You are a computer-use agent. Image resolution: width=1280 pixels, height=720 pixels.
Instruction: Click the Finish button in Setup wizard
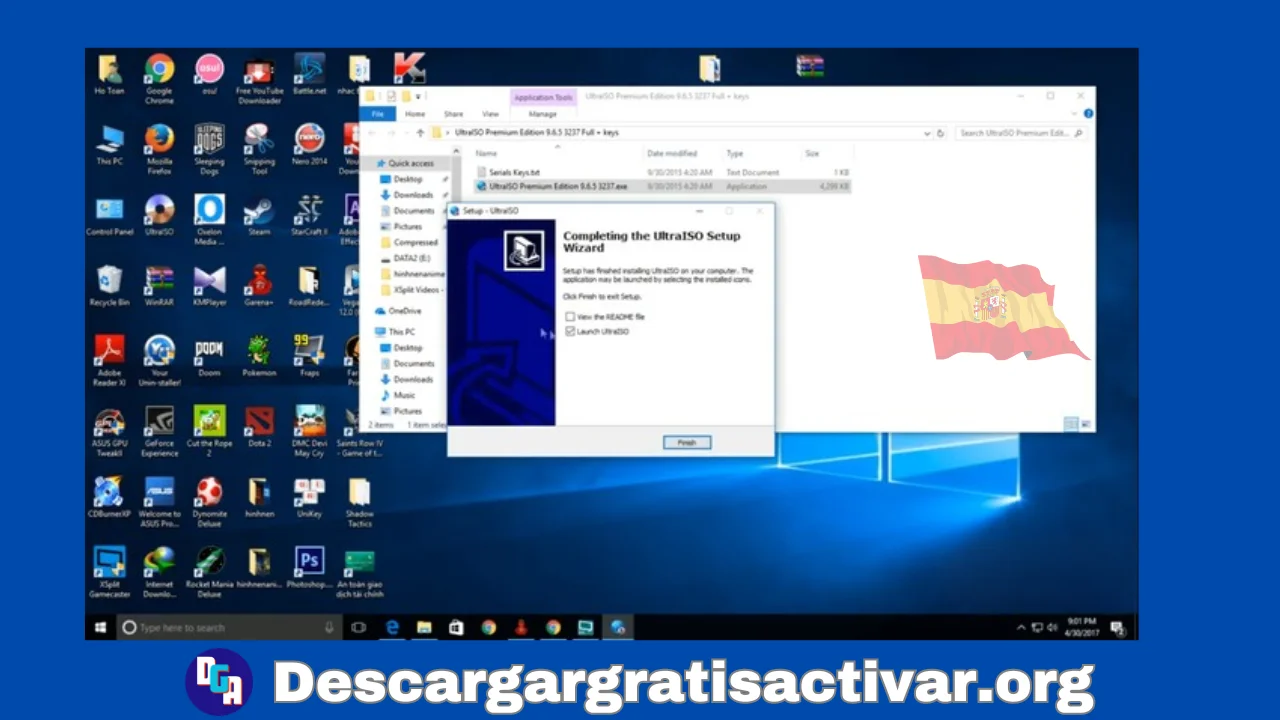pos(686,442)
